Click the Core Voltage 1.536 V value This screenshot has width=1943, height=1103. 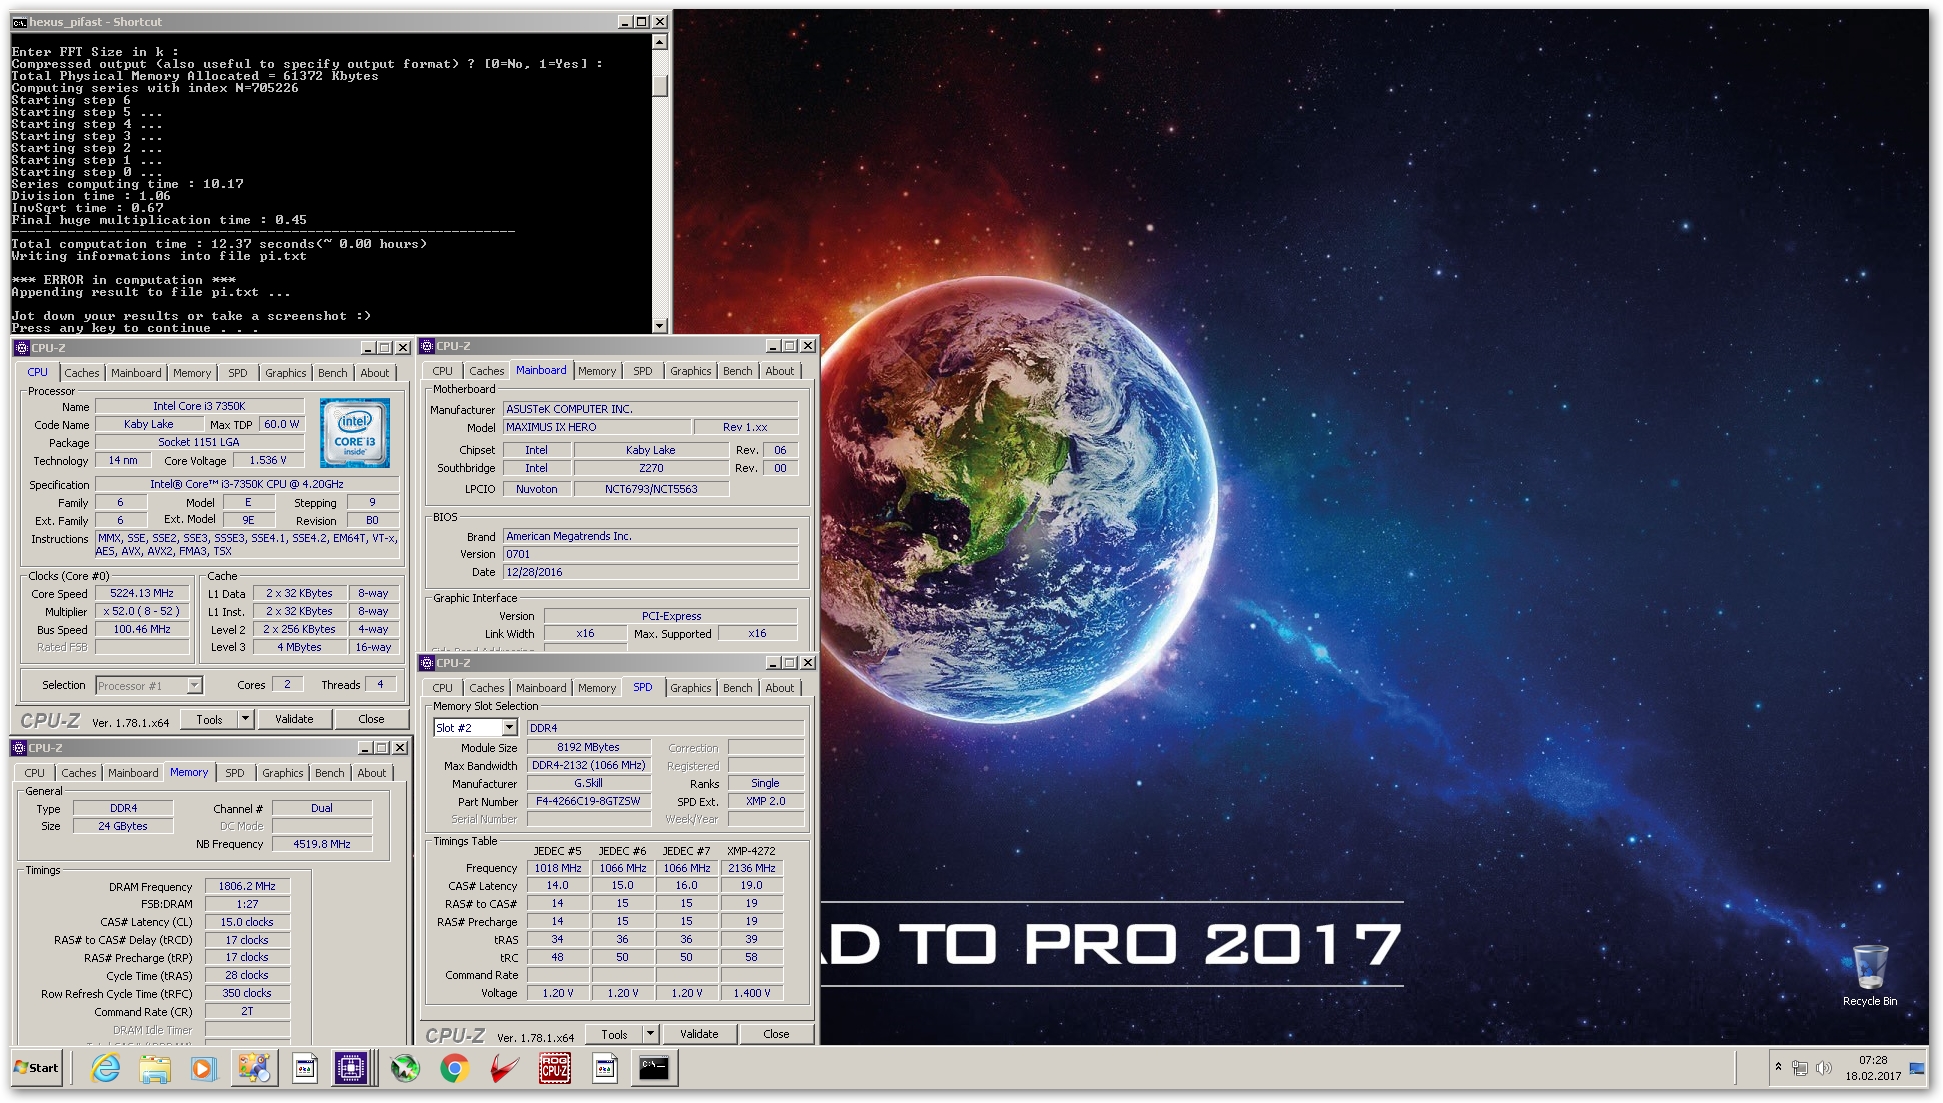[270, 460]
